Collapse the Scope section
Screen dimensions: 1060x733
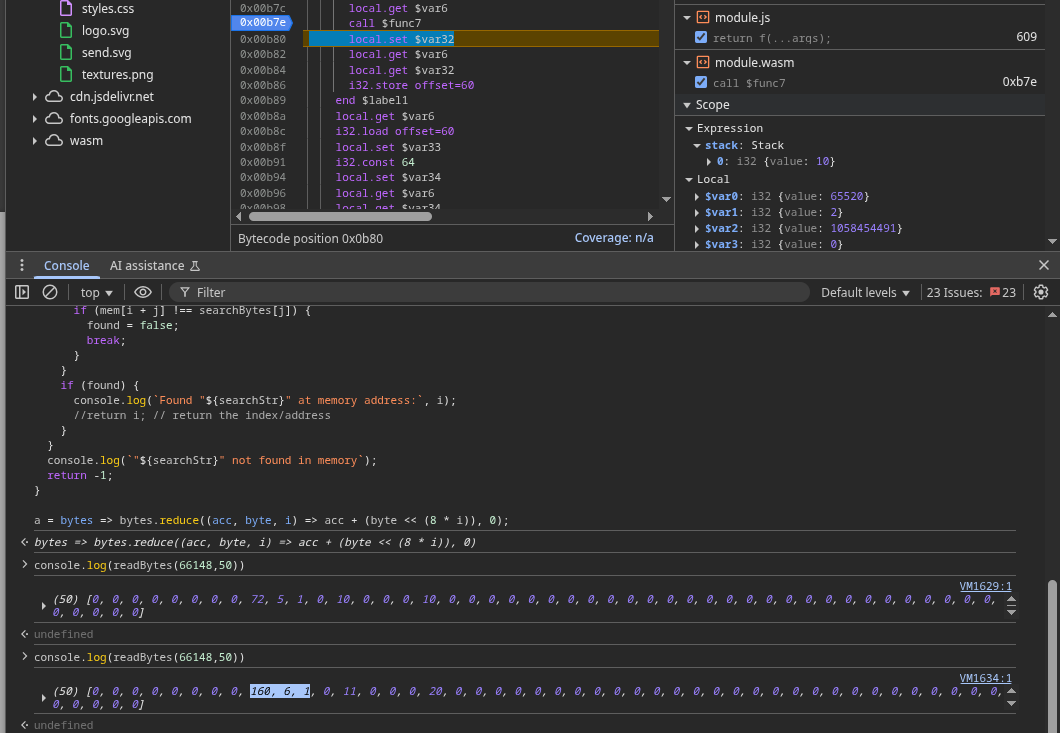click(x=687, y=105)
